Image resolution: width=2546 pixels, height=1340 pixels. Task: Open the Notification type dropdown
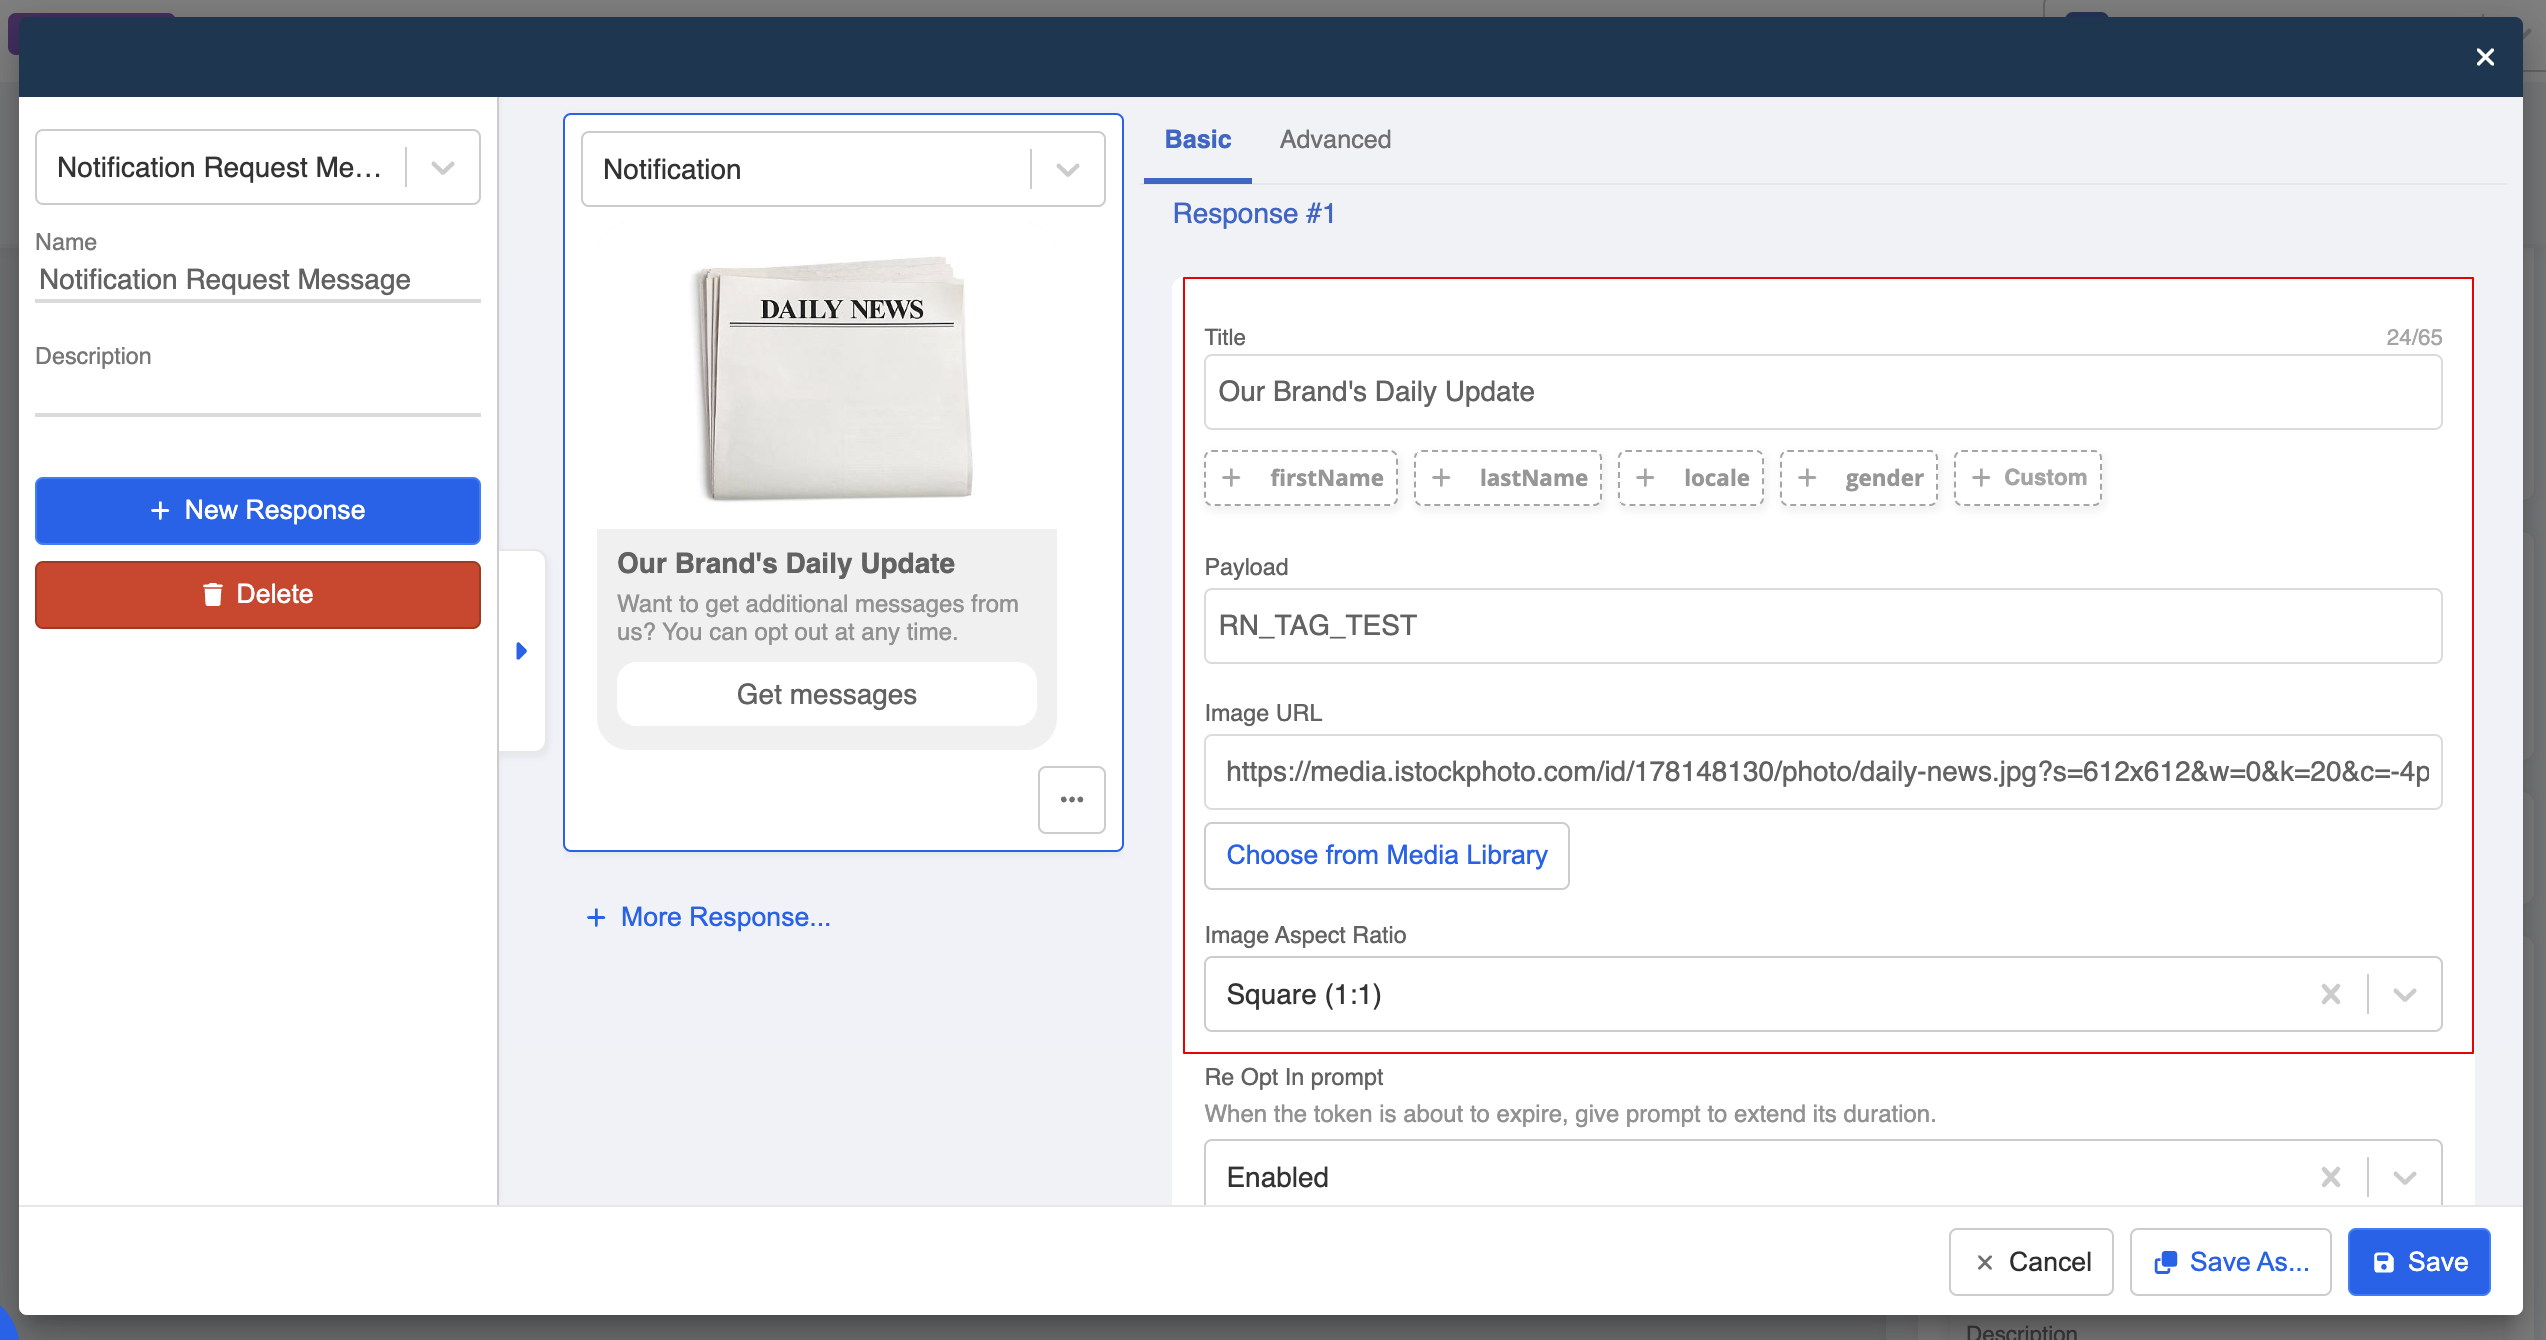tap(1067, 170)
